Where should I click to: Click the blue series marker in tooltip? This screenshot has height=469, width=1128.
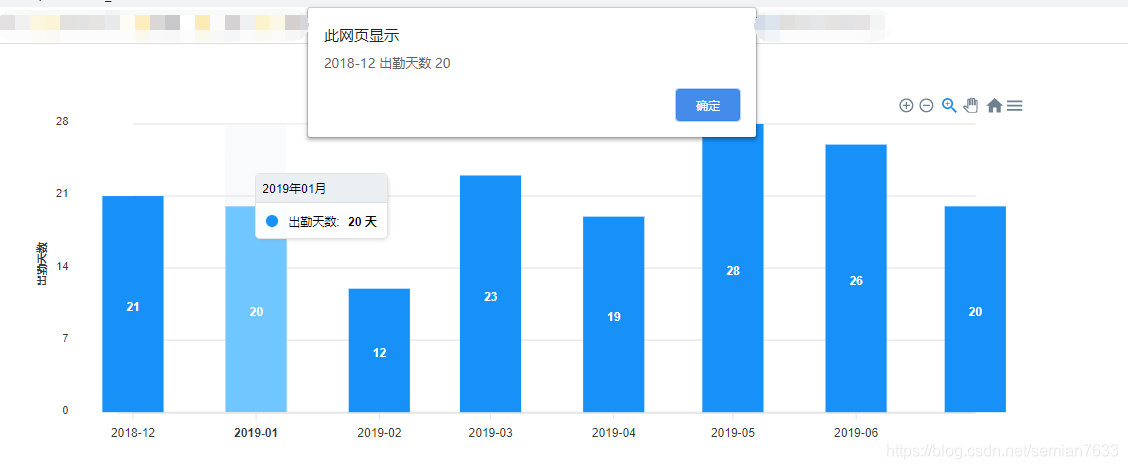[271, 222]
